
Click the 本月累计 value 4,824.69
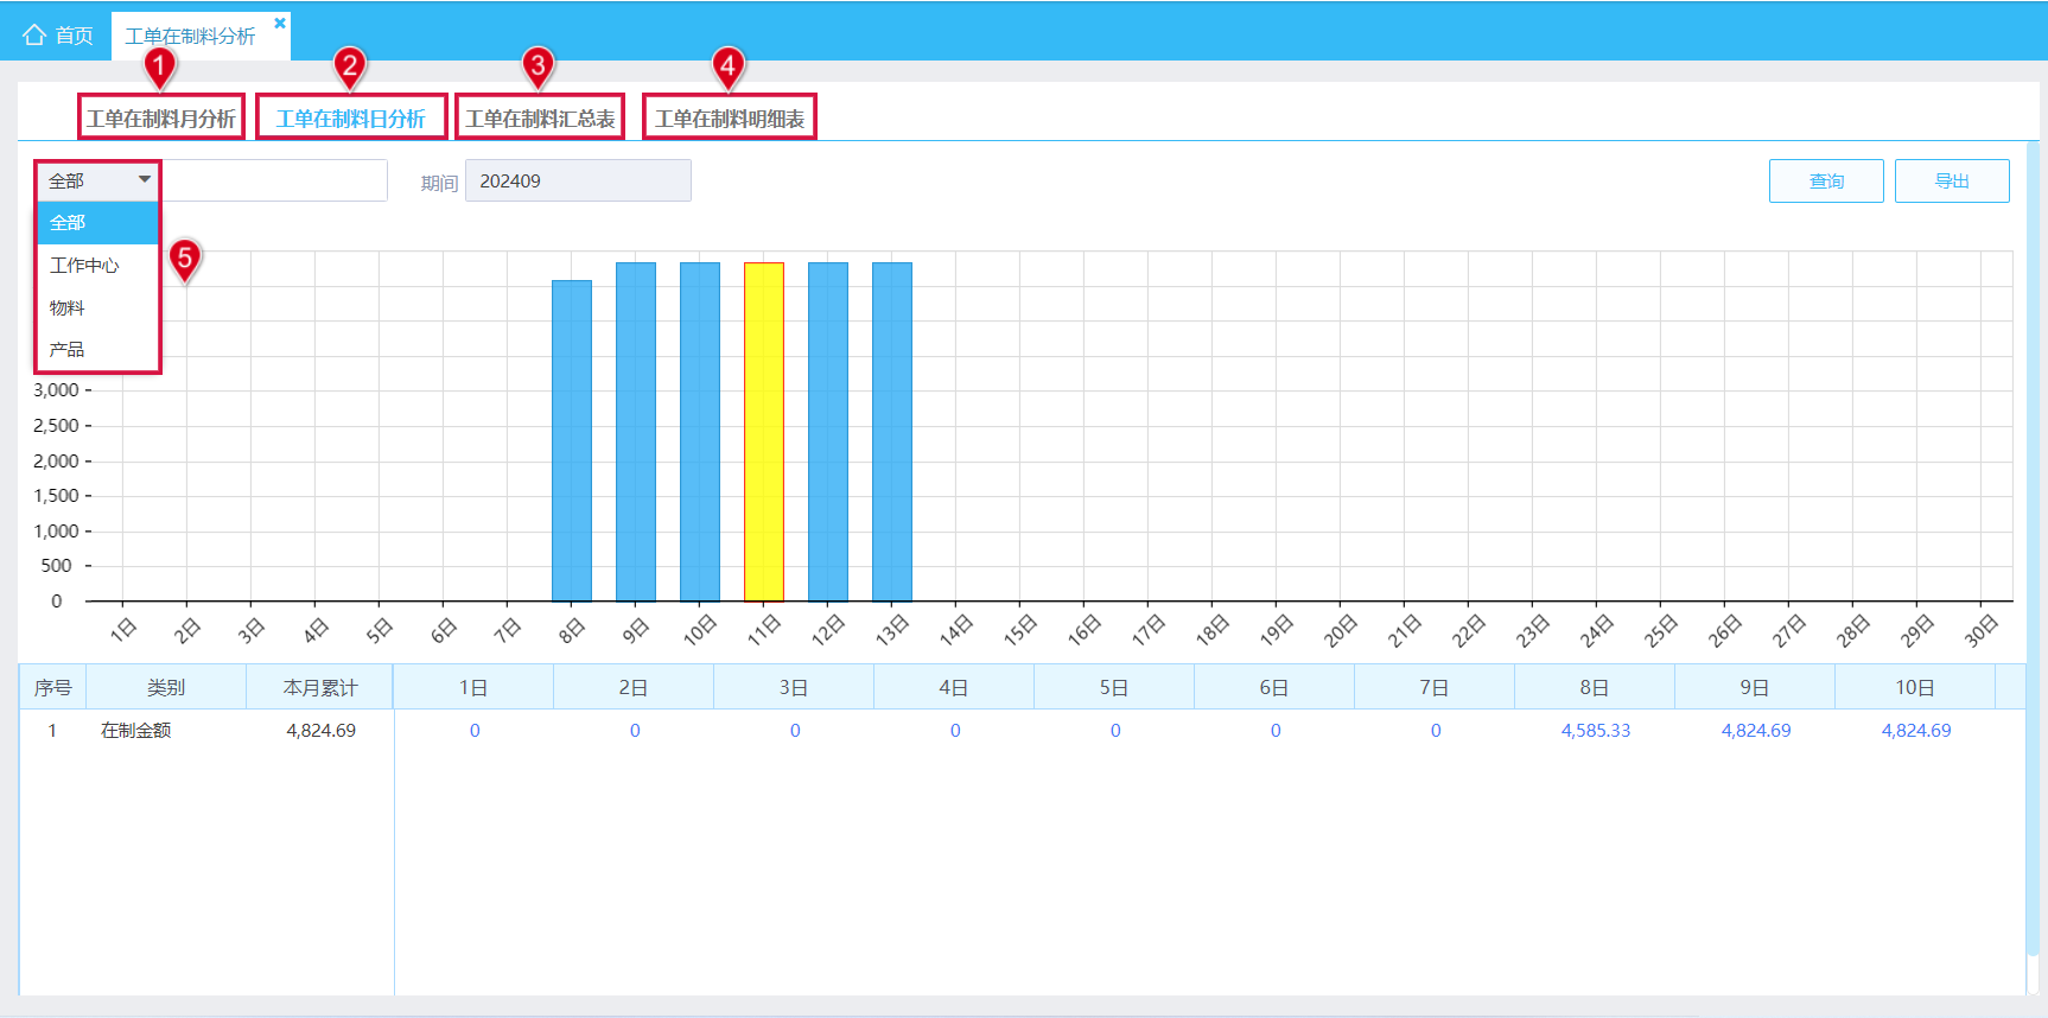[x=321, y=731]
